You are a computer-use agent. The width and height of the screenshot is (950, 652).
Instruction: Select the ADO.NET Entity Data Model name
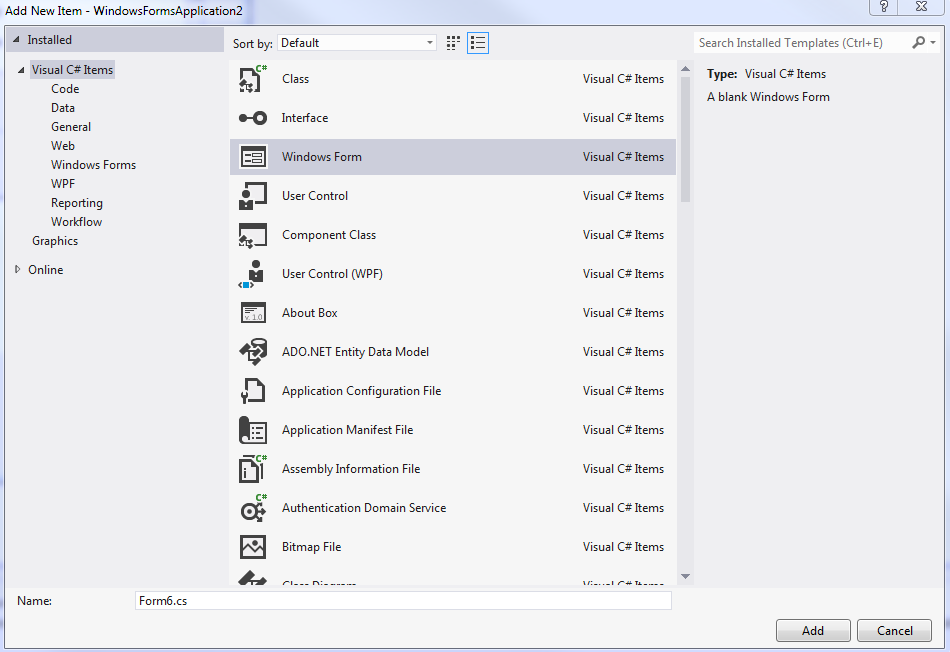coord(355,352)
